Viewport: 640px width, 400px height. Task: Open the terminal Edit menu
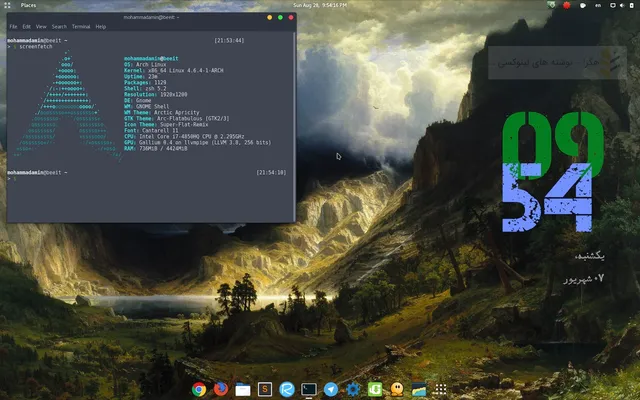tap(27, 27)
